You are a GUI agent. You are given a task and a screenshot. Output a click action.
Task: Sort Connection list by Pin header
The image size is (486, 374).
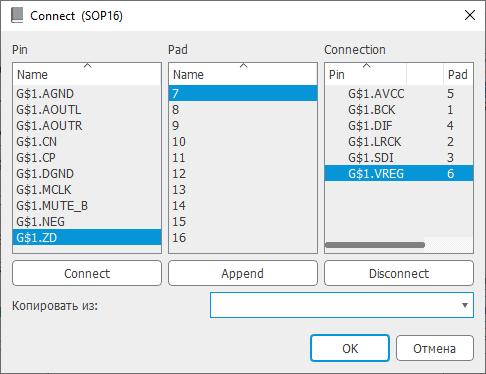366,74
